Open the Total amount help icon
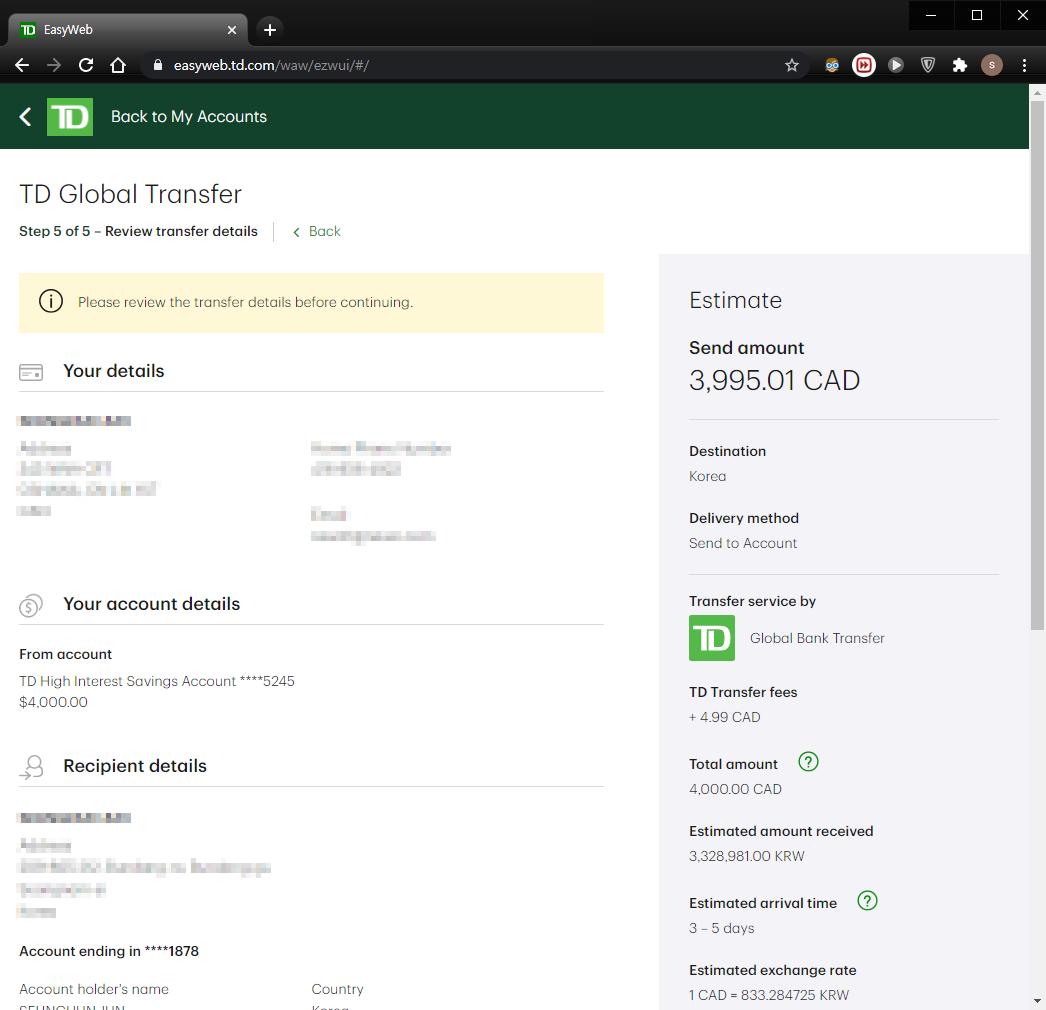The image size is (1046, 1010). pos(809,762)
